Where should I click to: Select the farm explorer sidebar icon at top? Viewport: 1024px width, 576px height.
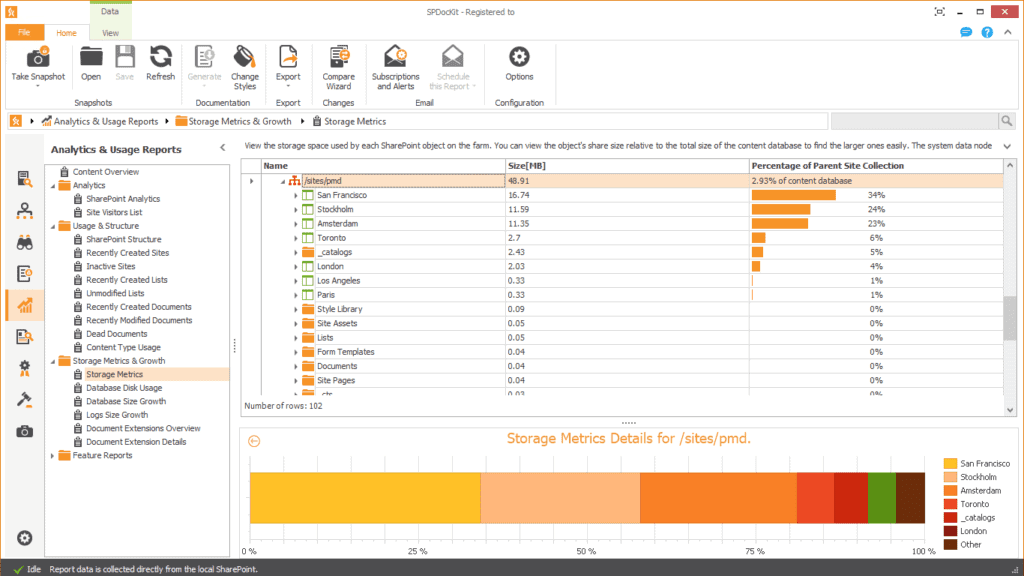tap(25, 179)
